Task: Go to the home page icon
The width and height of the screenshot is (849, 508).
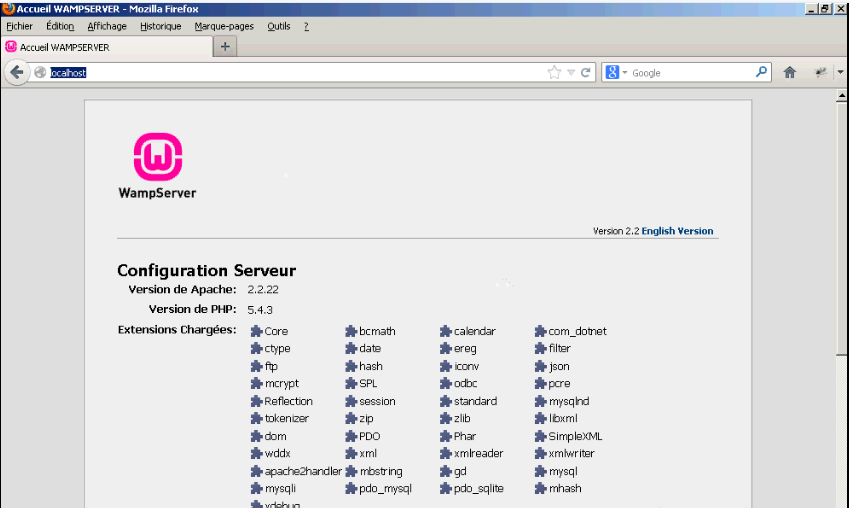Action: click(790, 72)
